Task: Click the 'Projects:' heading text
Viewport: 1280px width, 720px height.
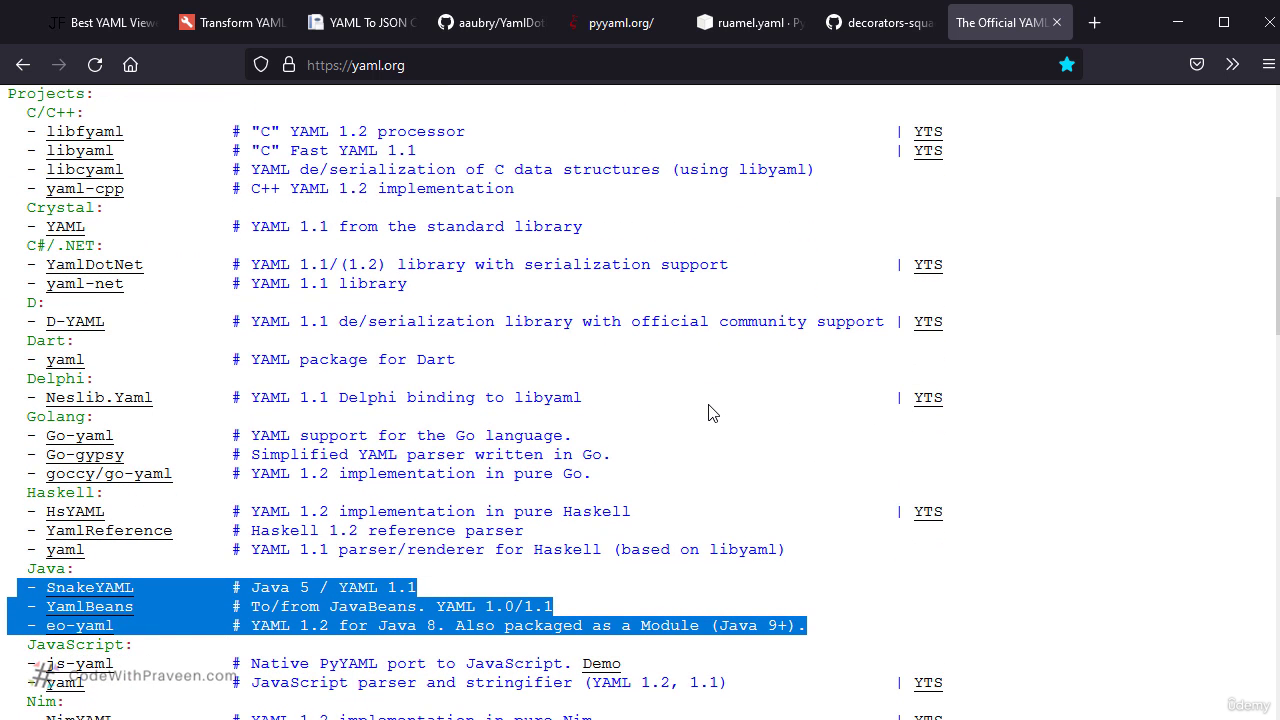Action: pos(51,94)
